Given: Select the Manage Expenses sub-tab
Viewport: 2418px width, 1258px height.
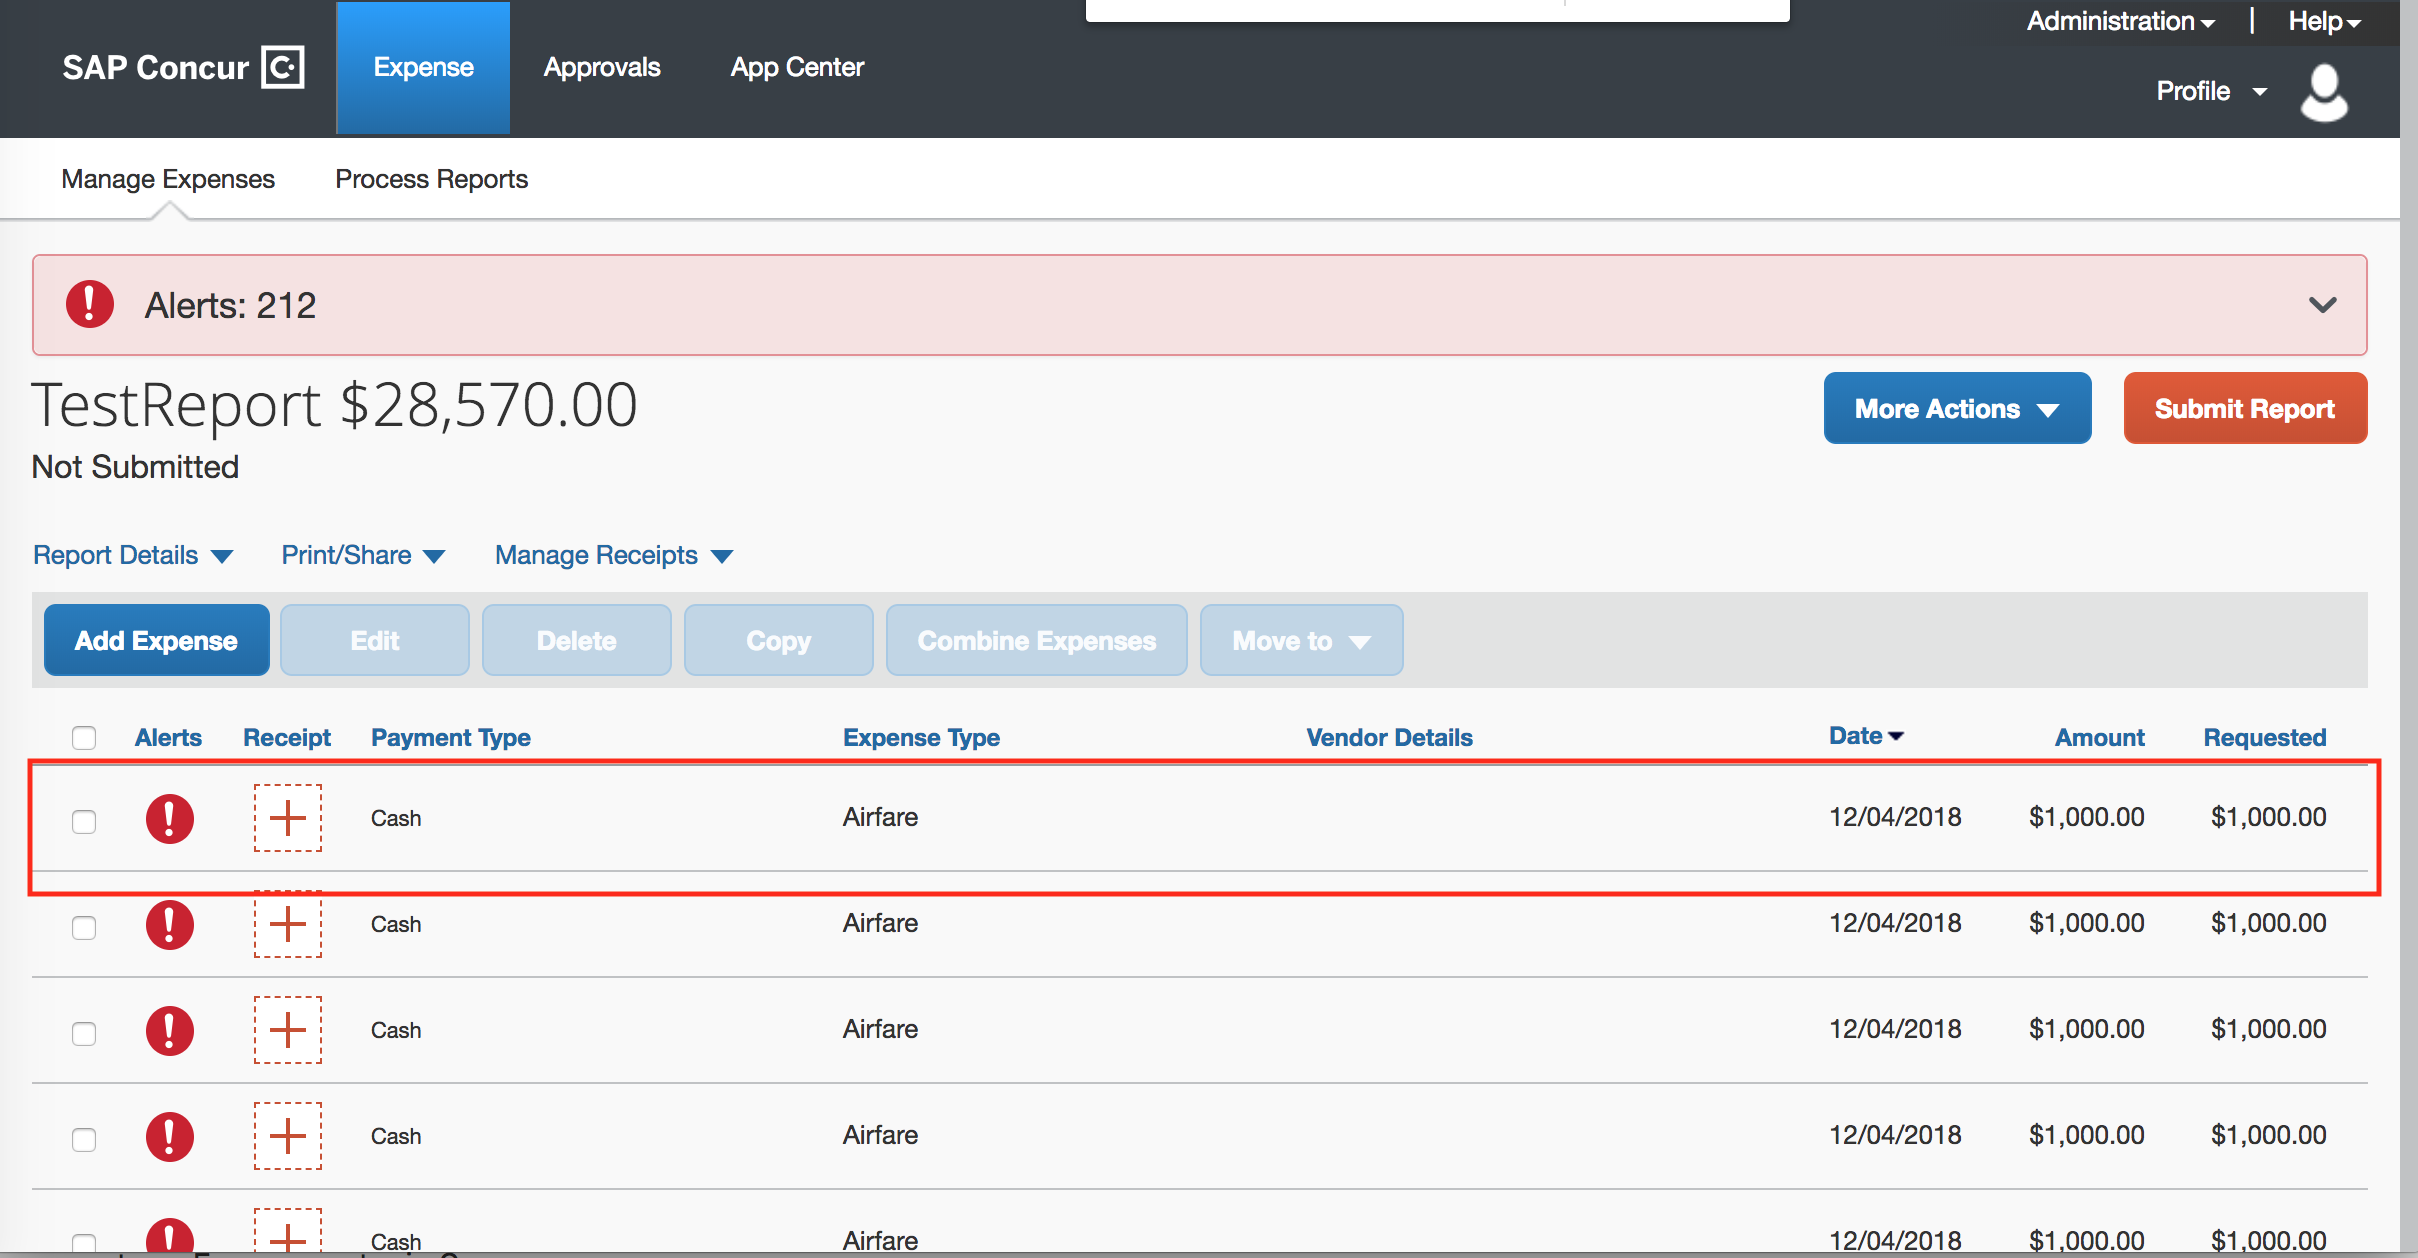Looking at the screenshot, I should [x=168, y=179].
